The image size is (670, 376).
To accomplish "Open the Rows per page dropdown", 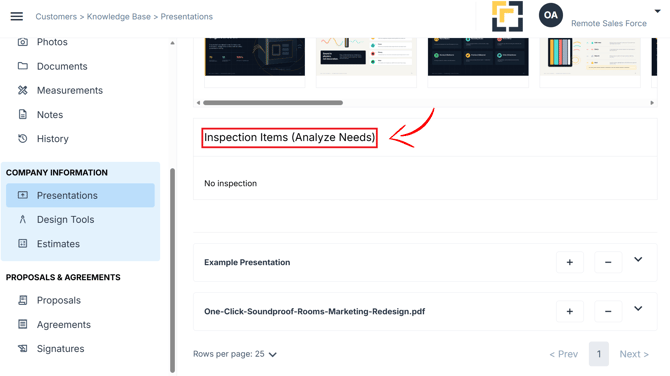I will click(x=235, y=354).
